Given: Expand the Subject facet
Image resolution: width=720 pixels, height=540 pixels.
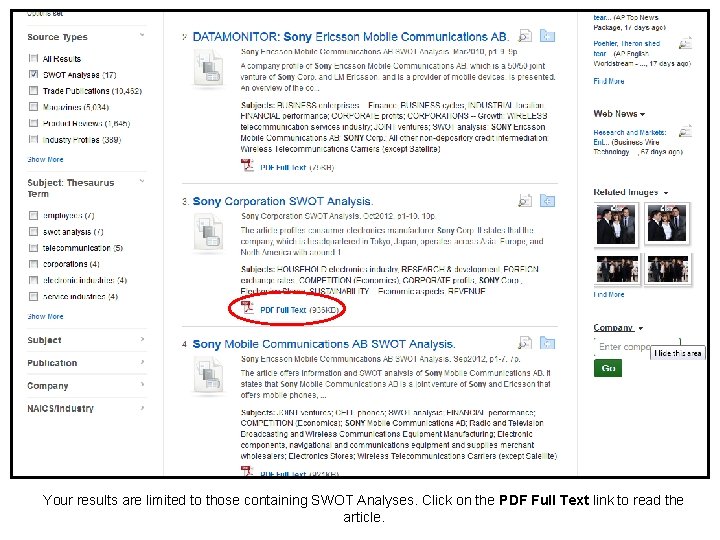Looking at the screenshot, I should pos(142,339).
